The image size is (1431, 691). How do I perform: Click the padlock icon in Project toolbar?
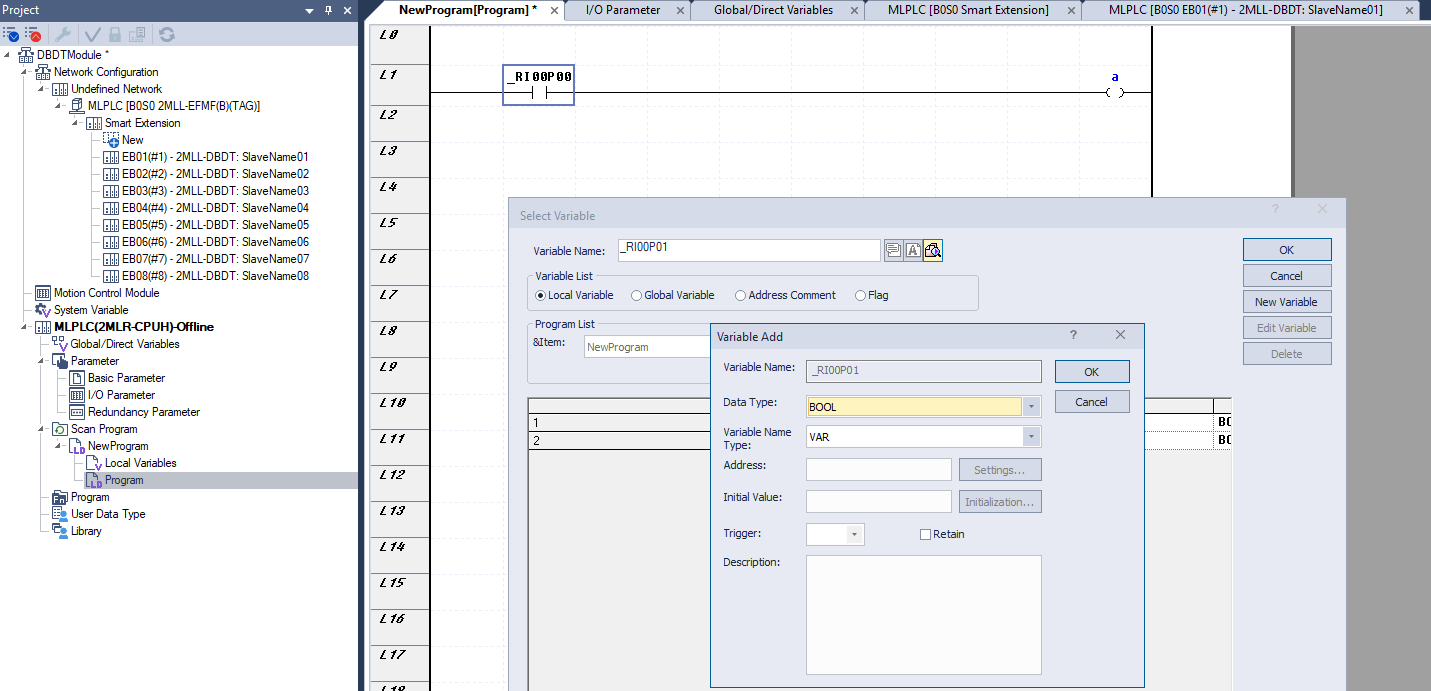[x=113, y=34]
